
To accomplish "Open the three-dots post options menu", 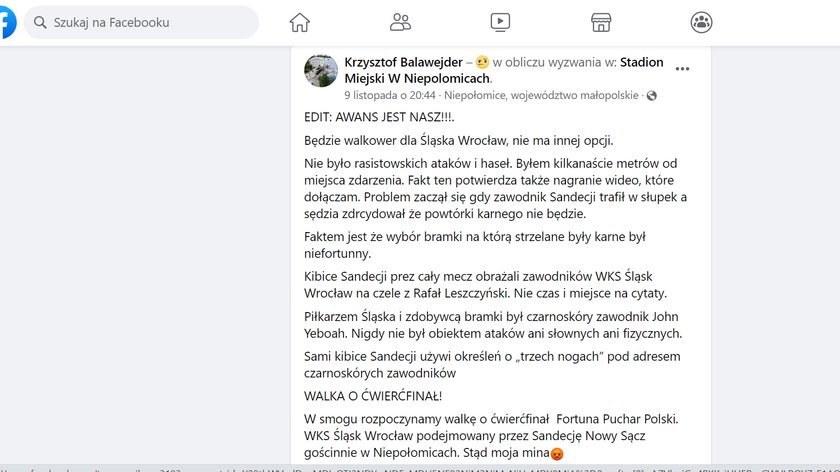I will point(682,69).
